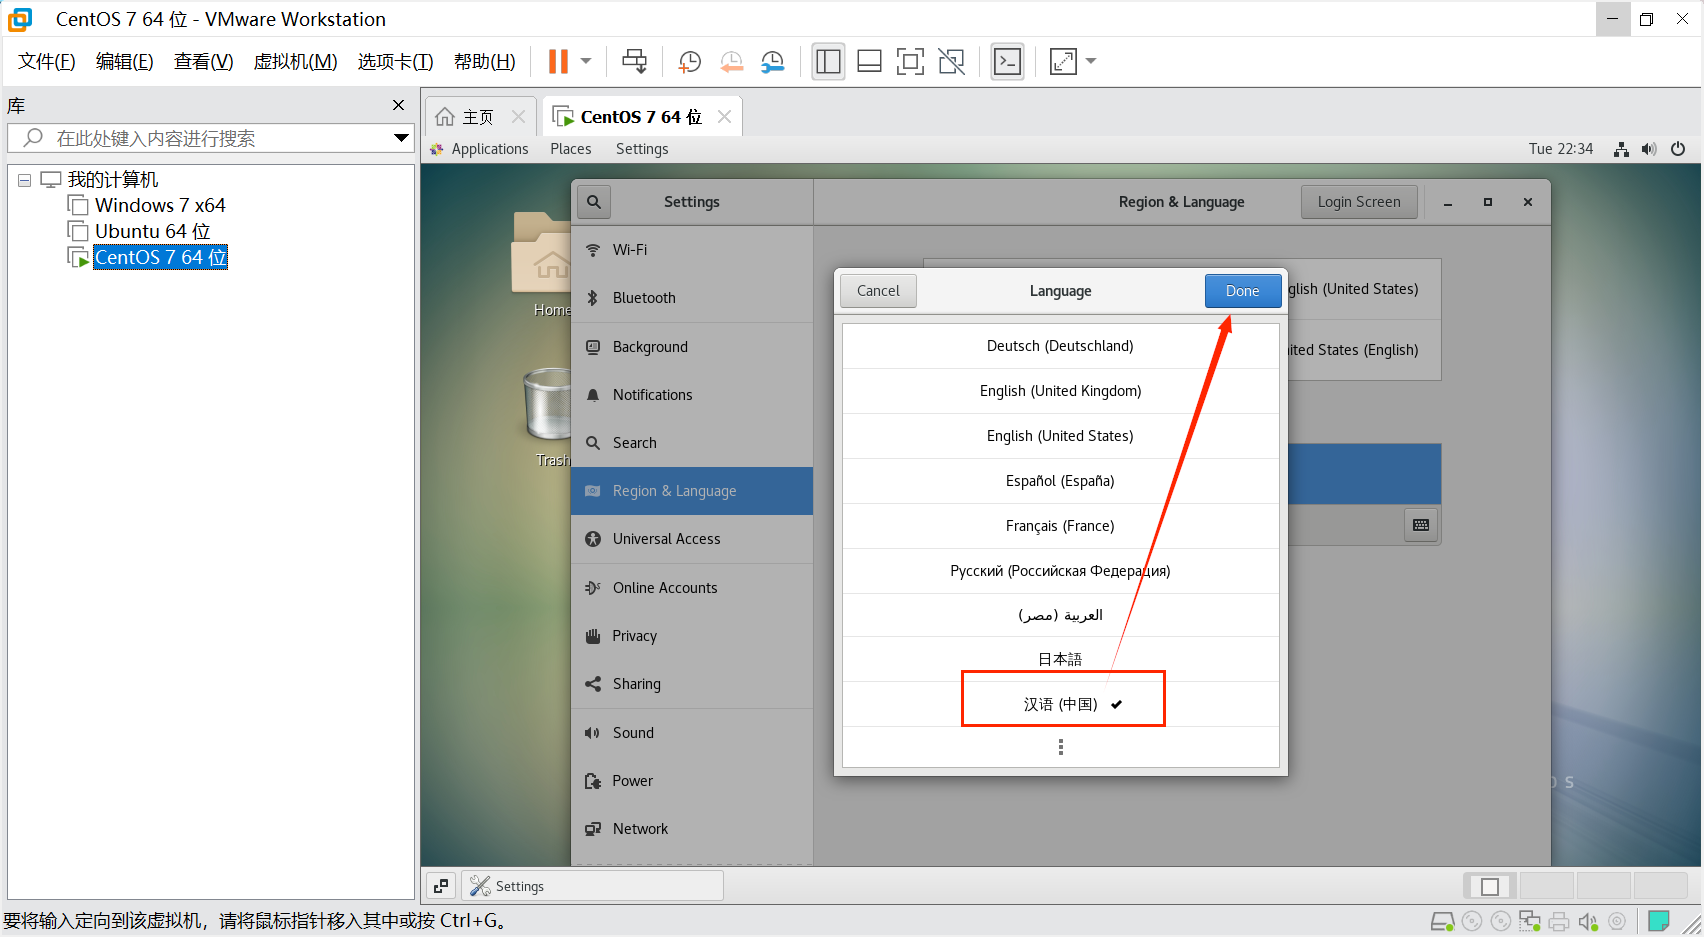Collapse the 我的计算机 tree node
This screenshot has width=1704, height=937.
click(x=24, y=180)
